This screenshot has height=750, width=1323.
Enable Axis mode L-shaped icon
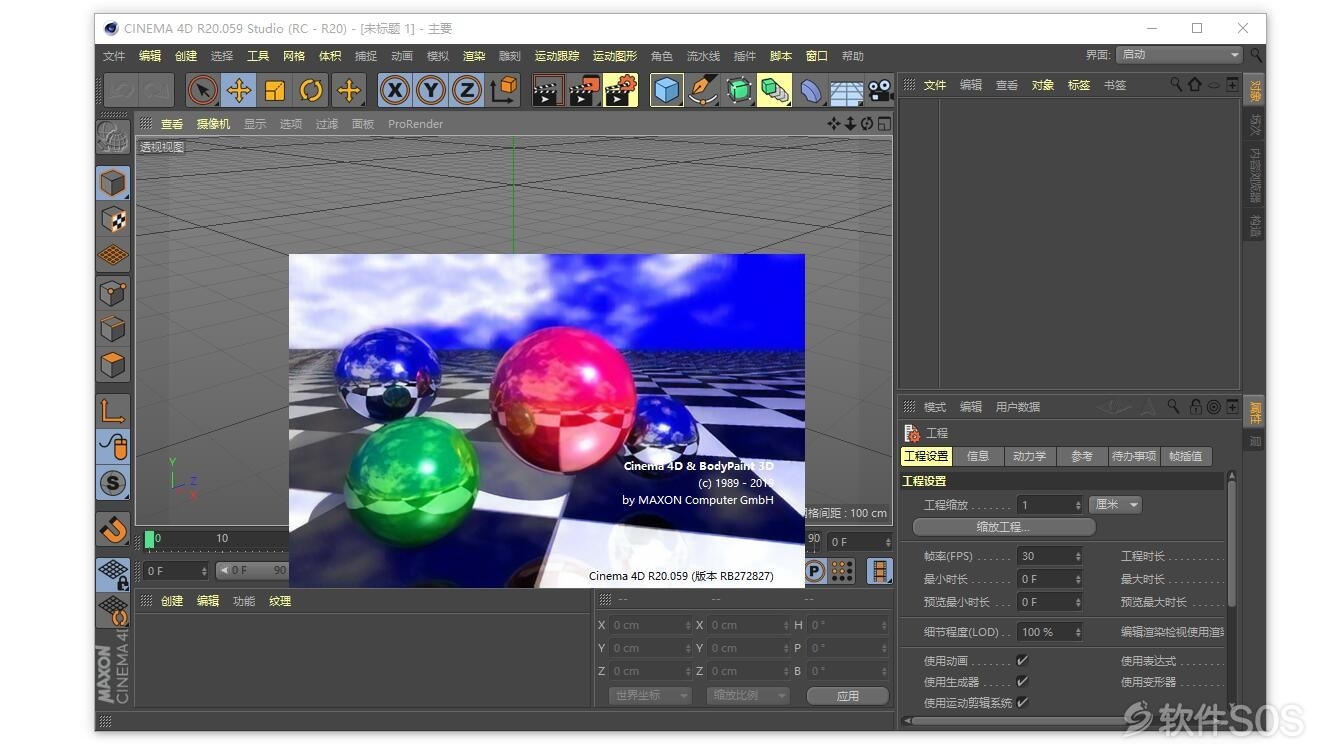113,410
